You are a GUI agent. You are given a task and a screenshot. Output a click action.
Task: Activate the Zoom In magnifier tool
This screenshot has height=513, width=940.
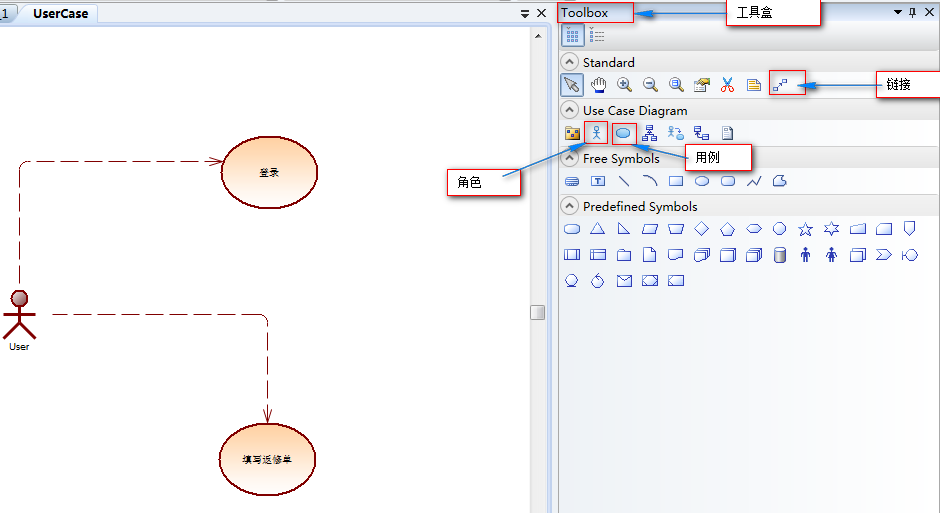pos(624,85)
